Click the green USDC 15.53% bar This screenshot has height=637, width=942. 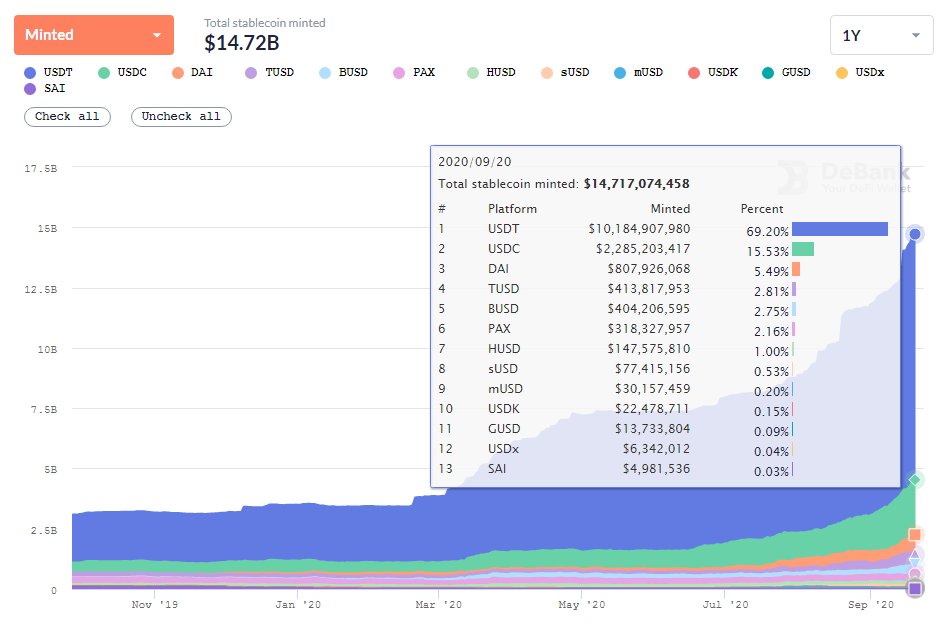[803, 249]
